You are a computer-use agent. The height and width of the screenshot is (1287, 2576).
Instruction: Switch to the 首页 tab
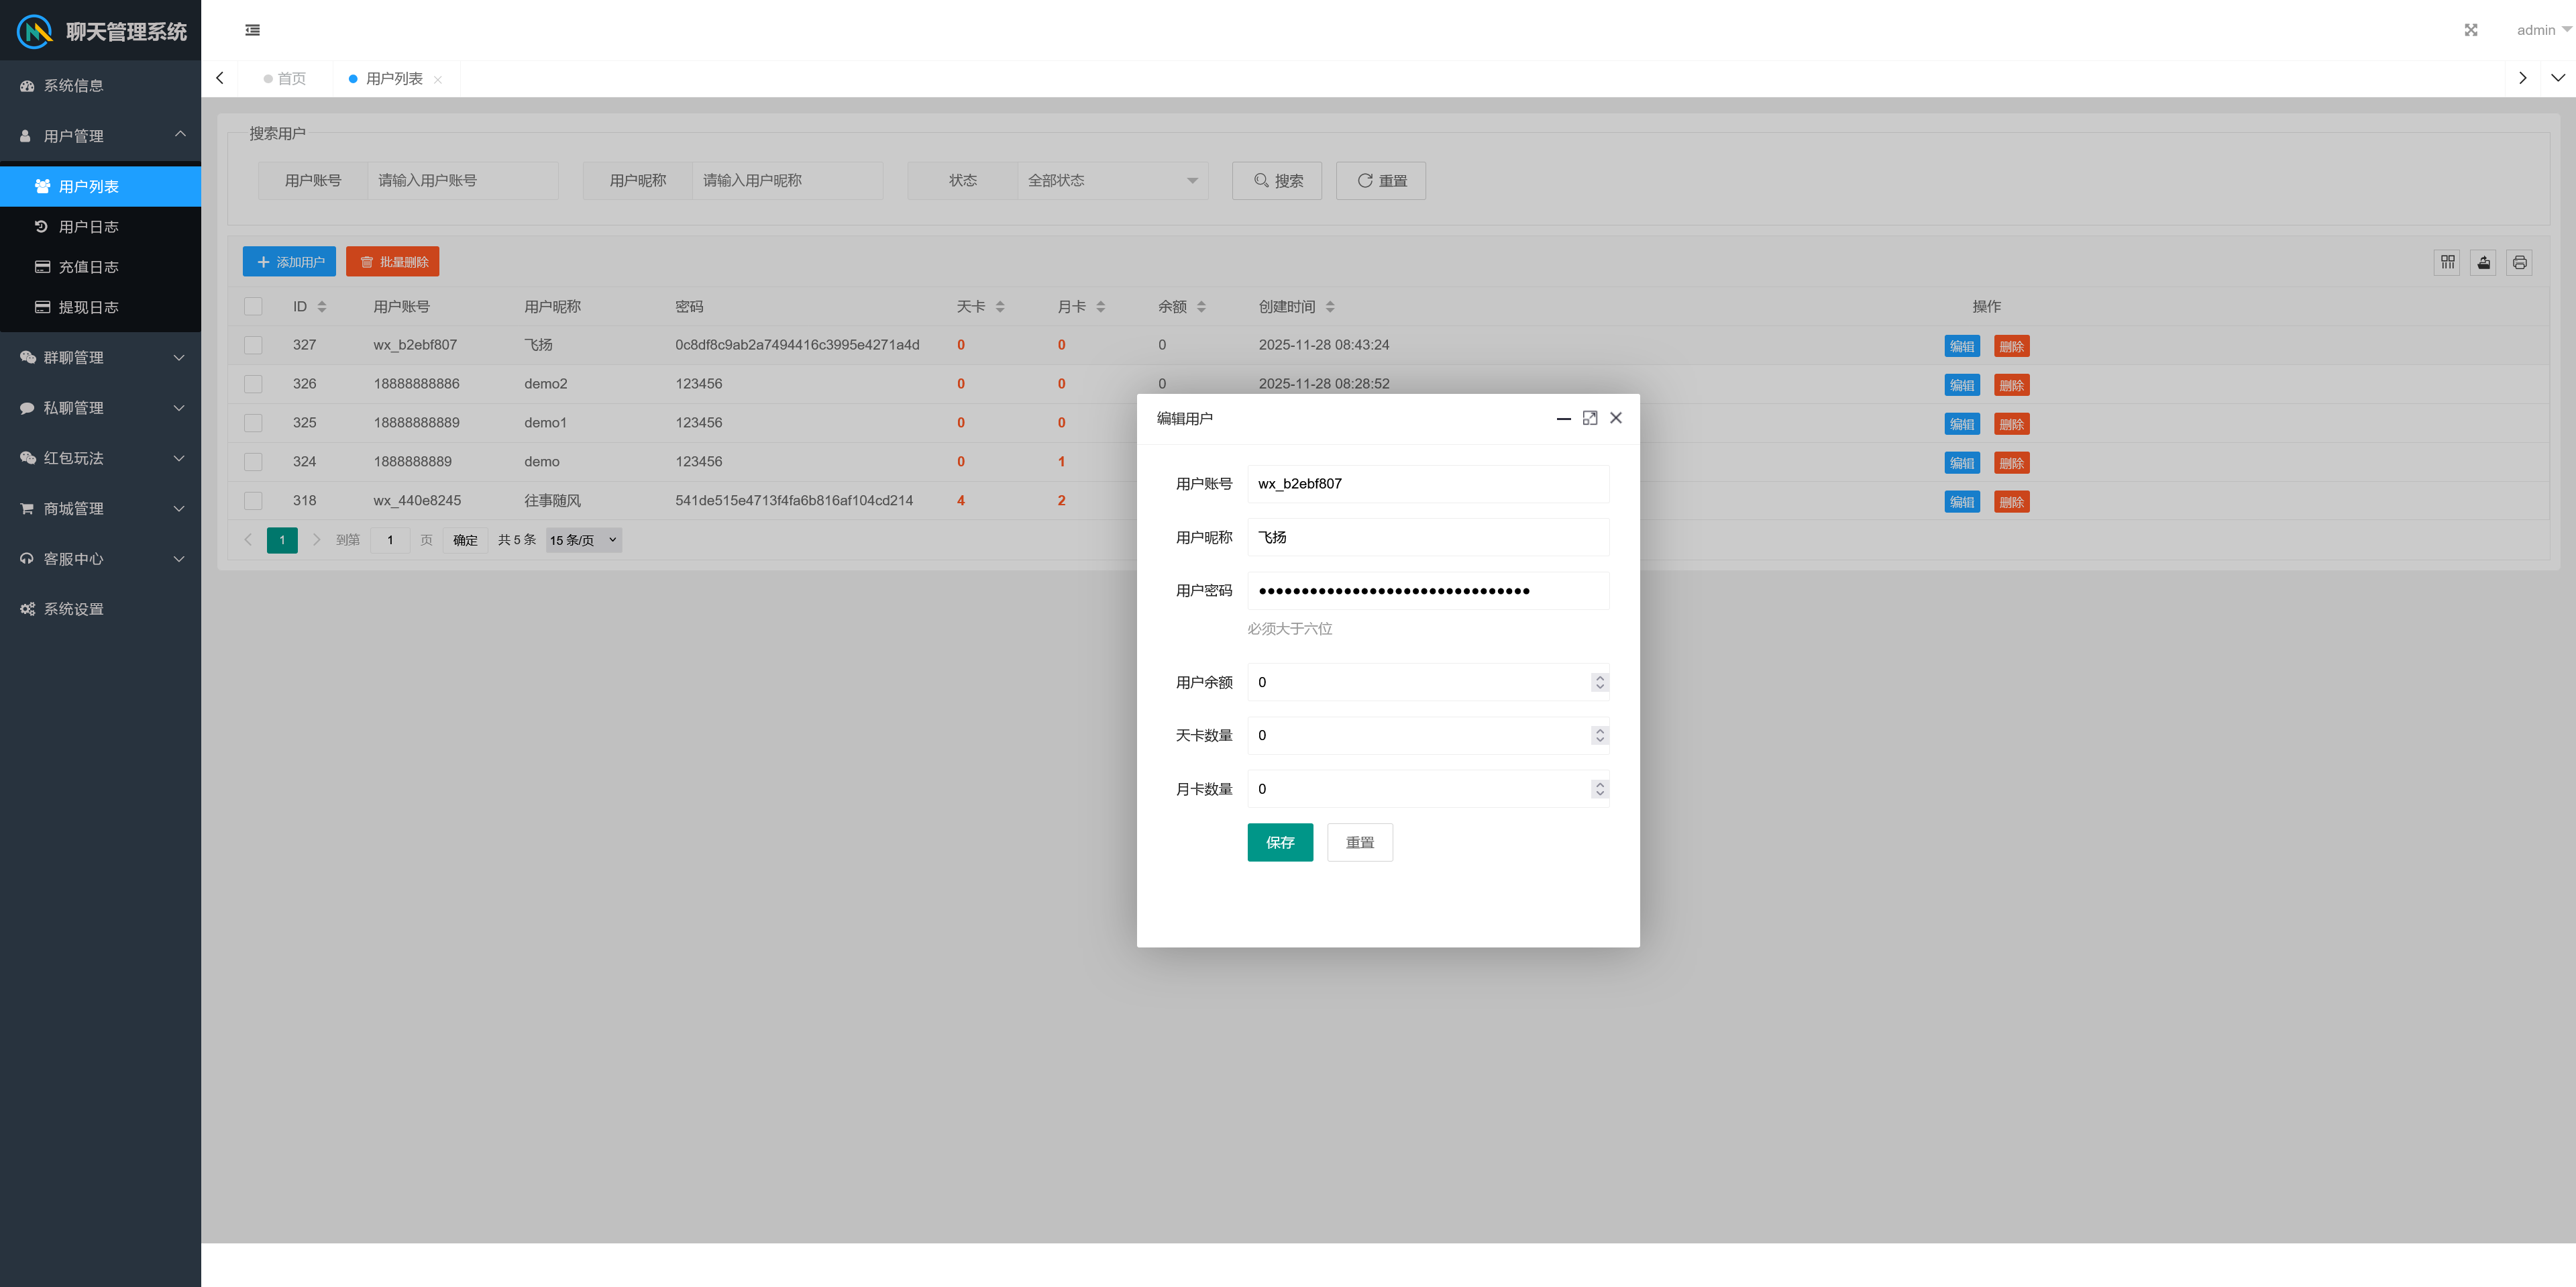tap(290, 79)
